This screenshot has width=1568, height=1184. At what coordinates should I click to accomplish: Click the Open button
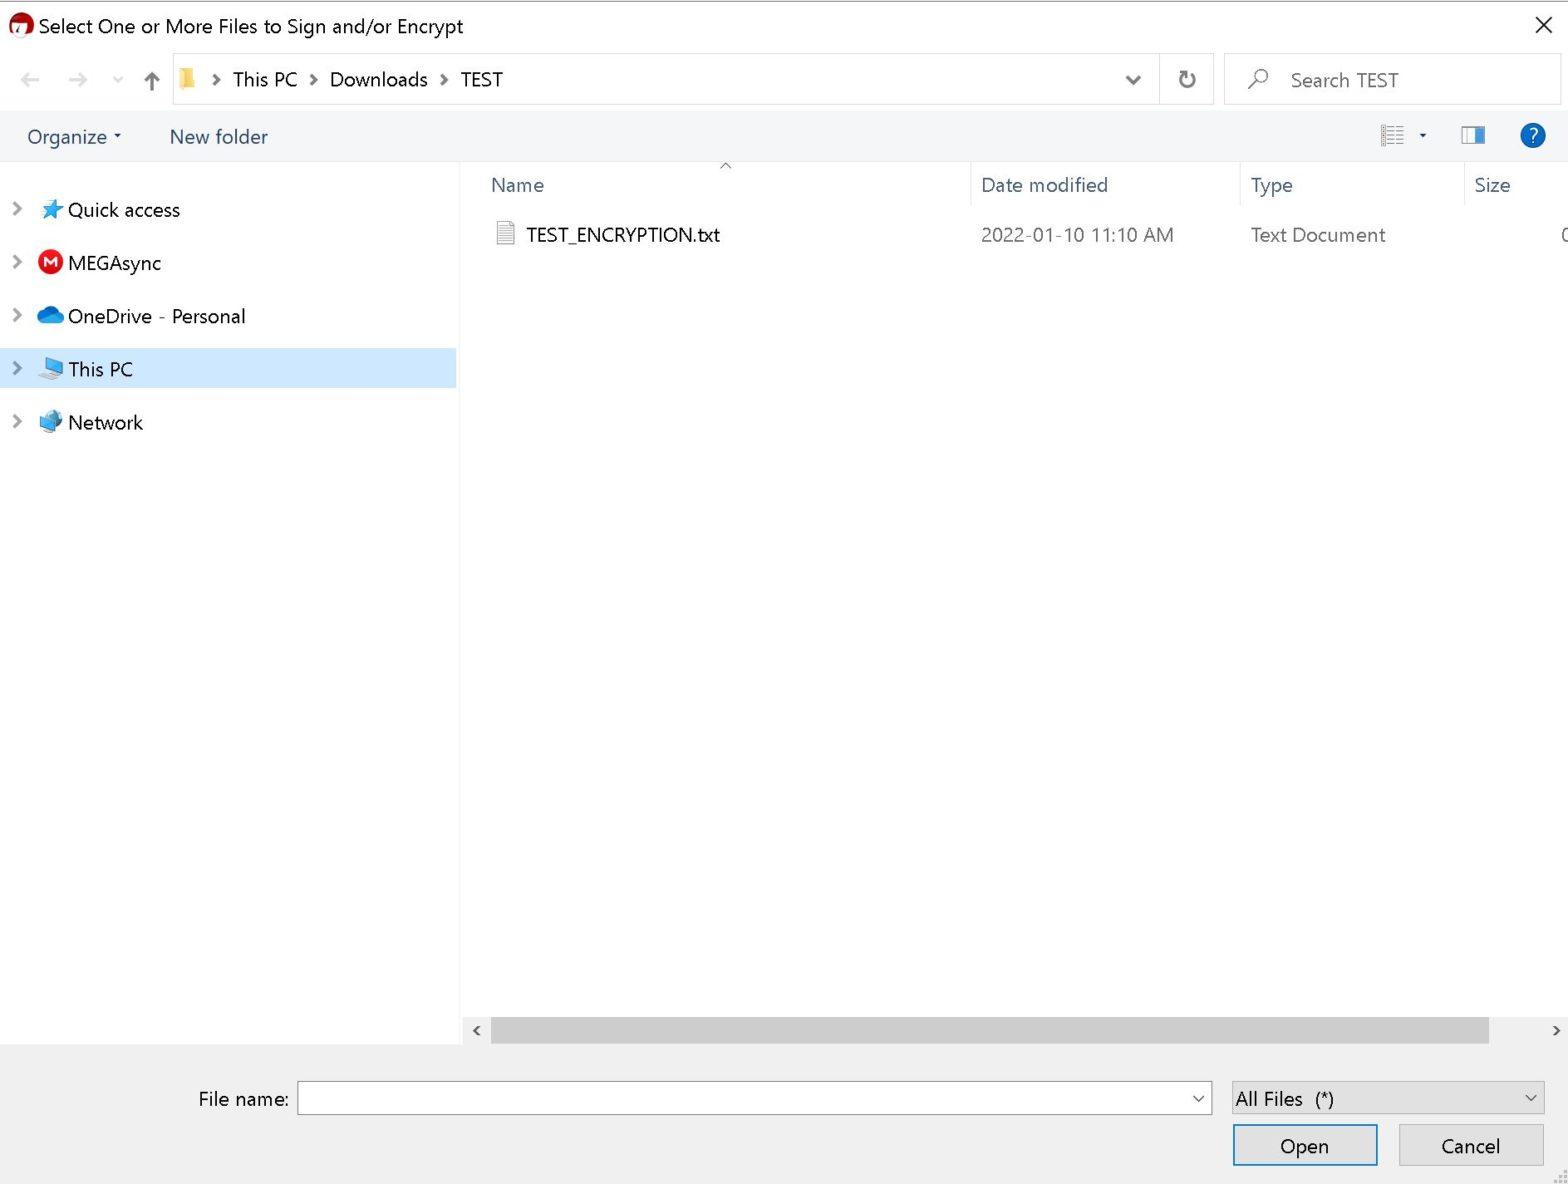tap(1305, 1146)
